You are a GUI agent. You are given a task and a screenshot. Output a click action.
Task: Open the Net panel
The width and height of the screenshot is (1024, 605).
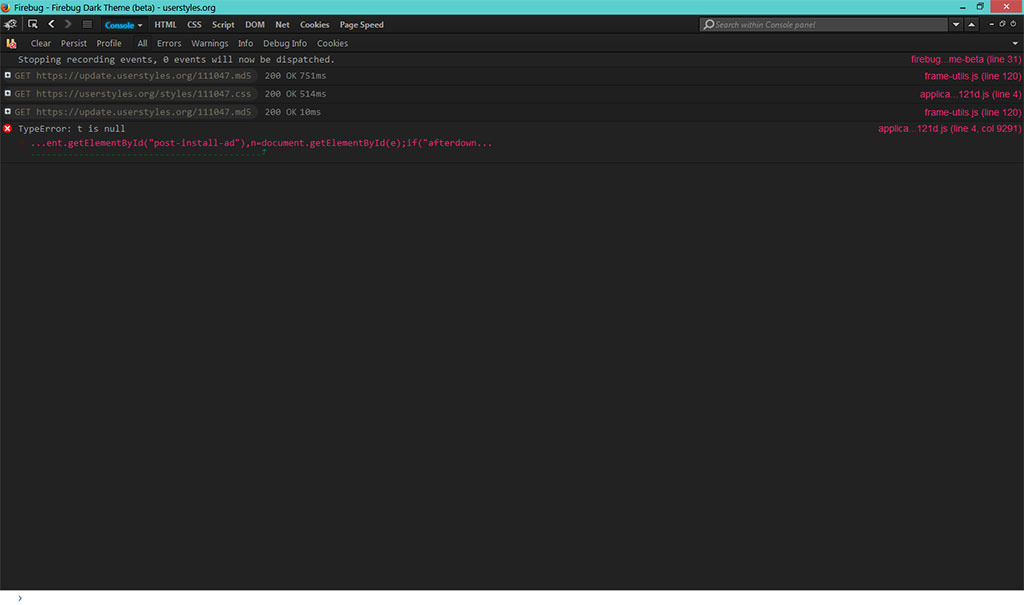282,25
